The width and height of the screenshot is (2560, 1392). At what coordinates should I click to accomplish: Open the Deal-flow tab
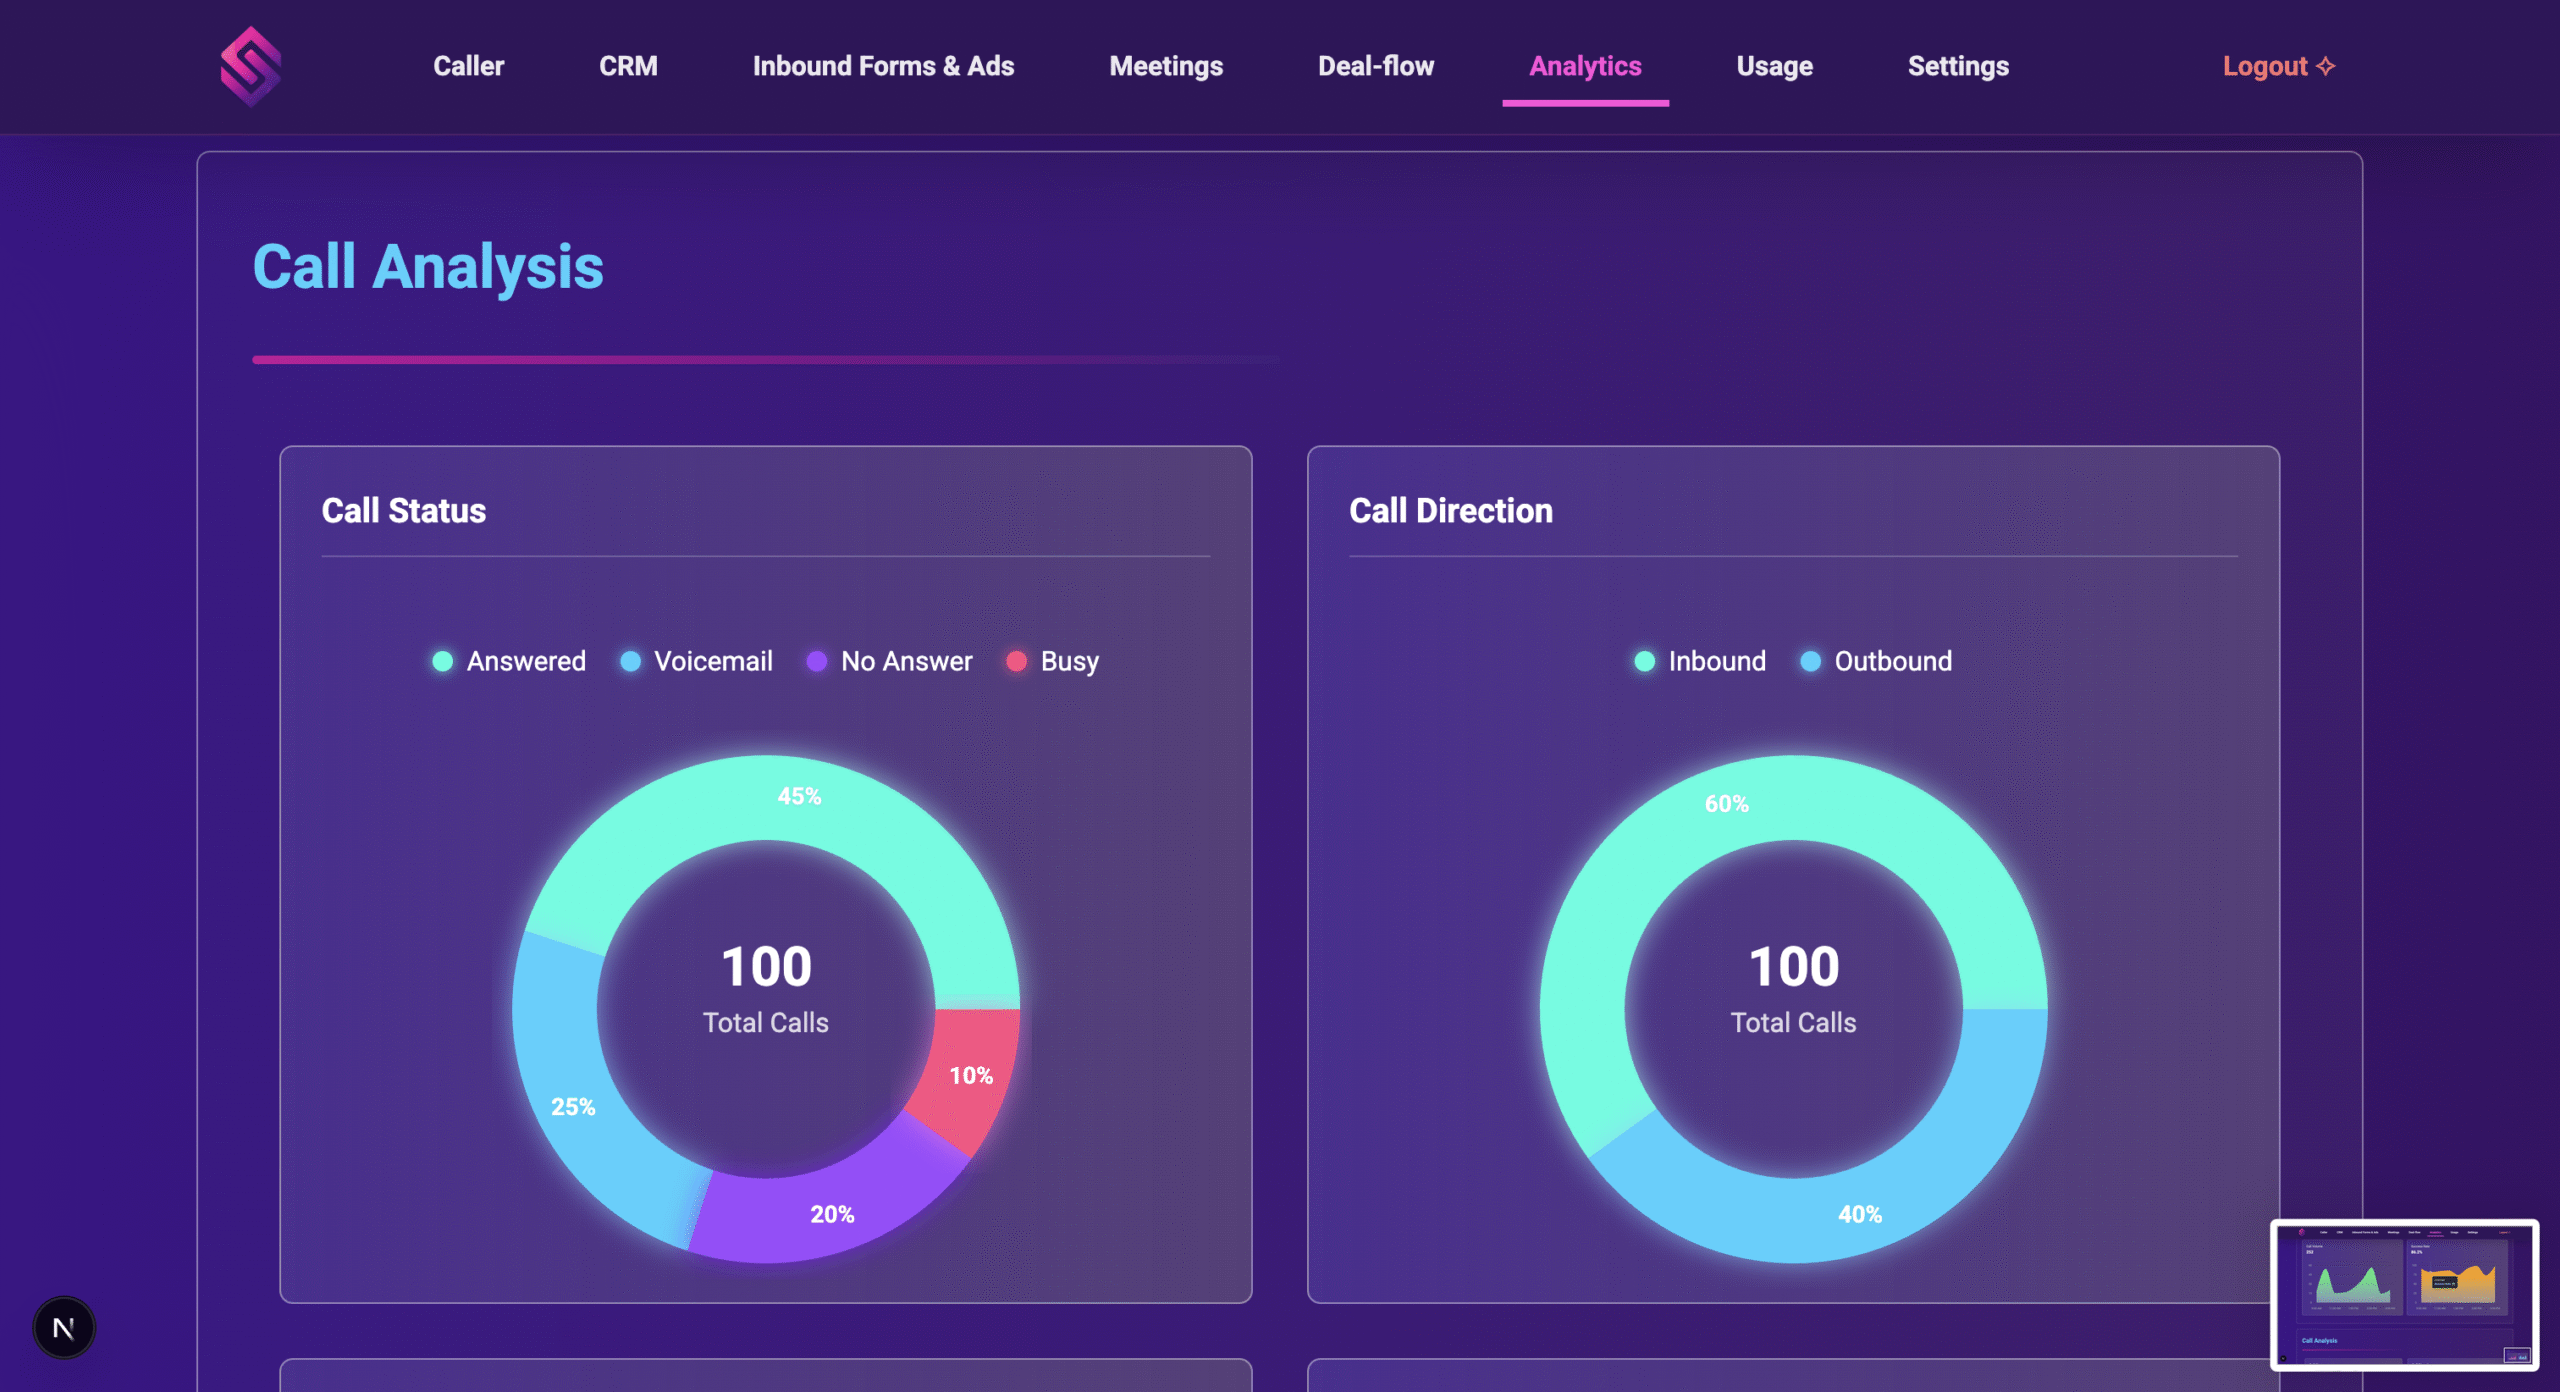(x=1376, y=66)
